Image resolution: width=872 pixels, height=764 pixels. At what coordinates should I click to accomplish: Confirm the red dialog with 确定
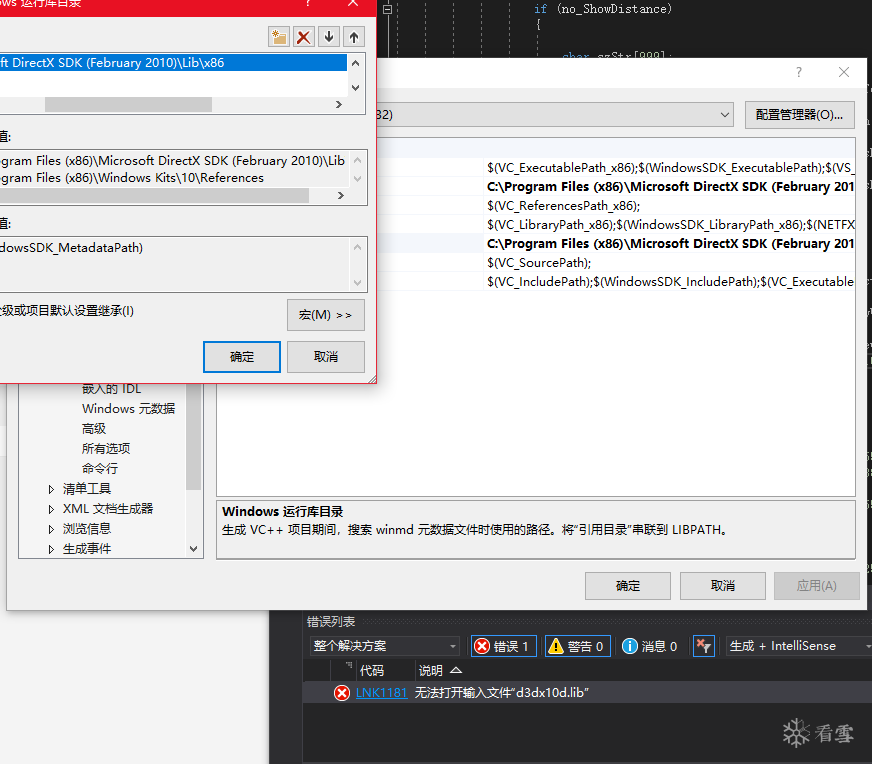(x=242, y=356)
